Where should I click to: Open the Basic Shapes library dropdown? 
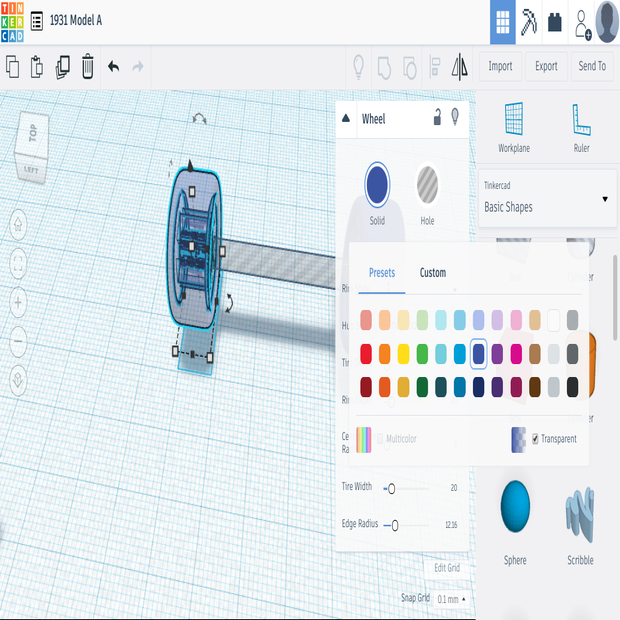(x=547, y=199)
